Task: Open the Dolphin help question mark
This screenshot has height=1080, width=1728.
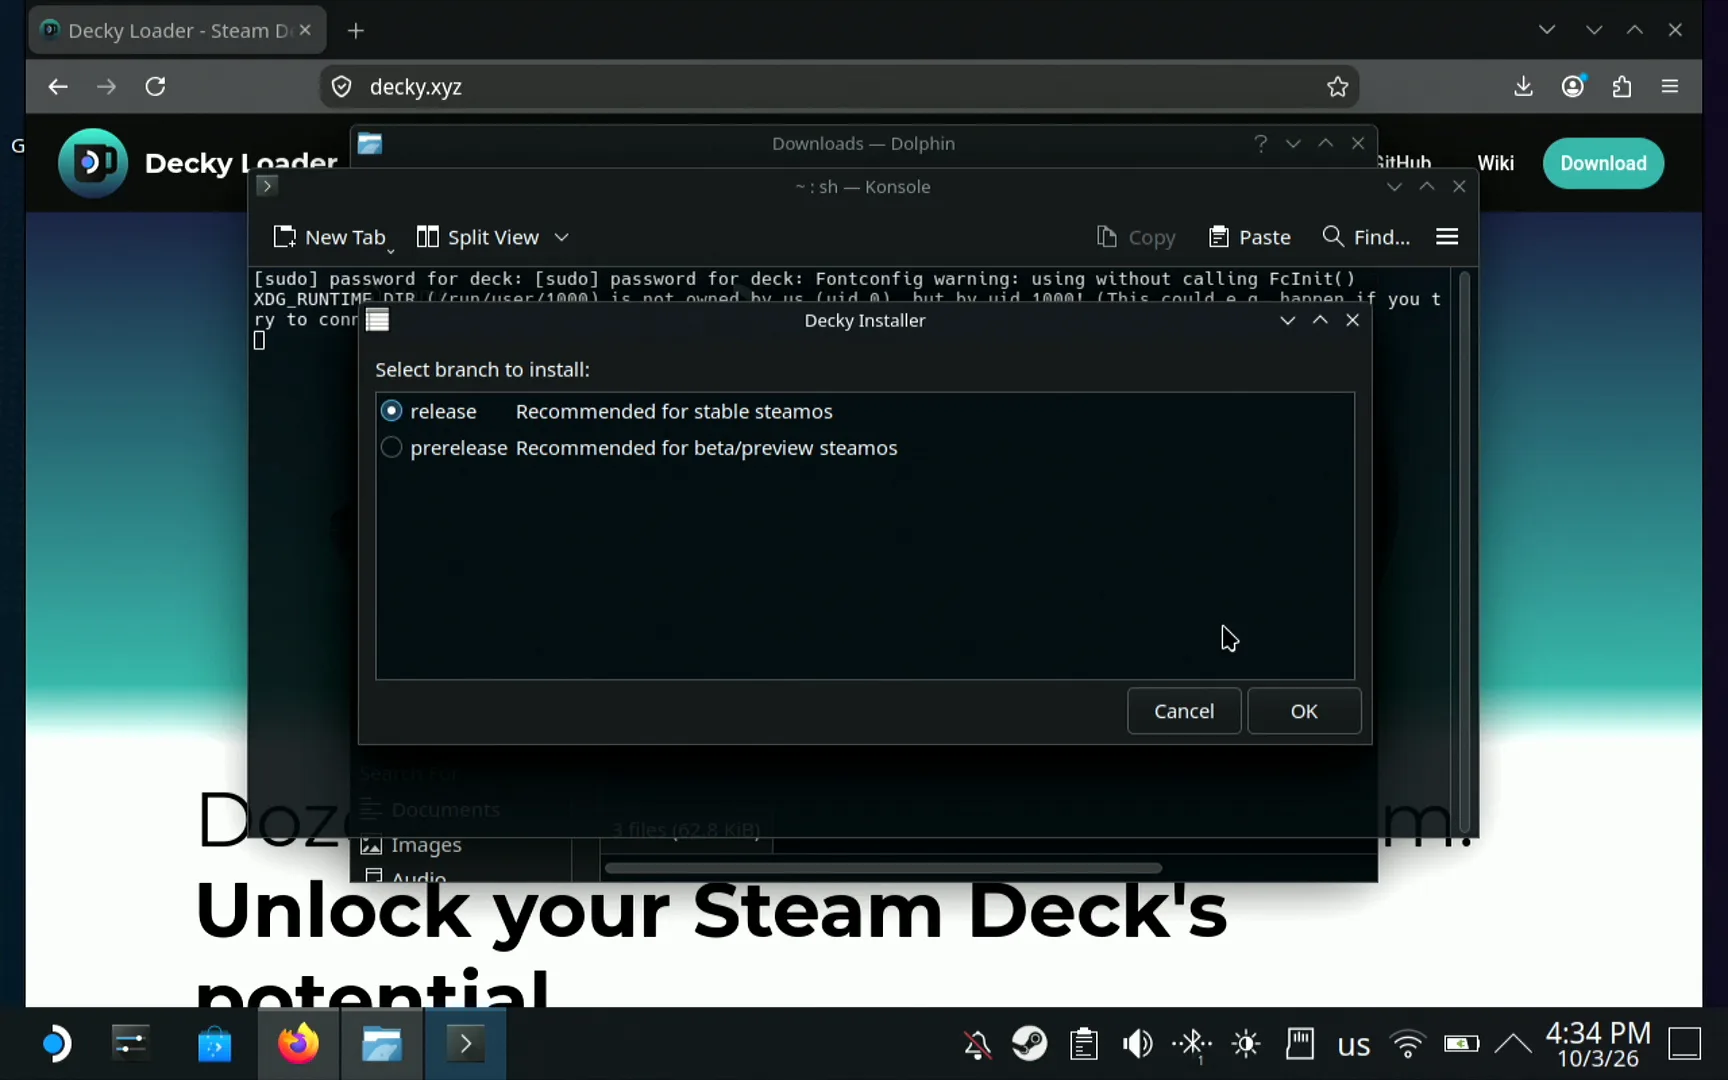Action: tap(1260, 143)
